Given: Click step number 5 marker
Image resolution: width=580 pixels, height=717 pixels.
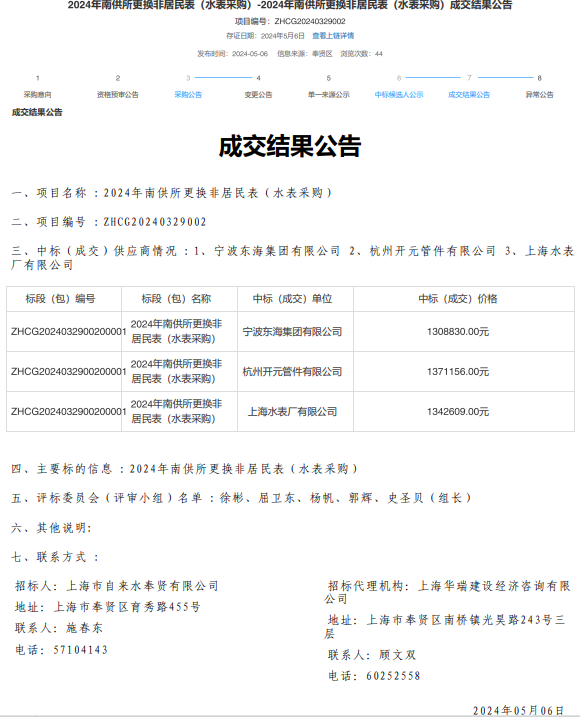Looking at the screenshot, I should point(328,78).
